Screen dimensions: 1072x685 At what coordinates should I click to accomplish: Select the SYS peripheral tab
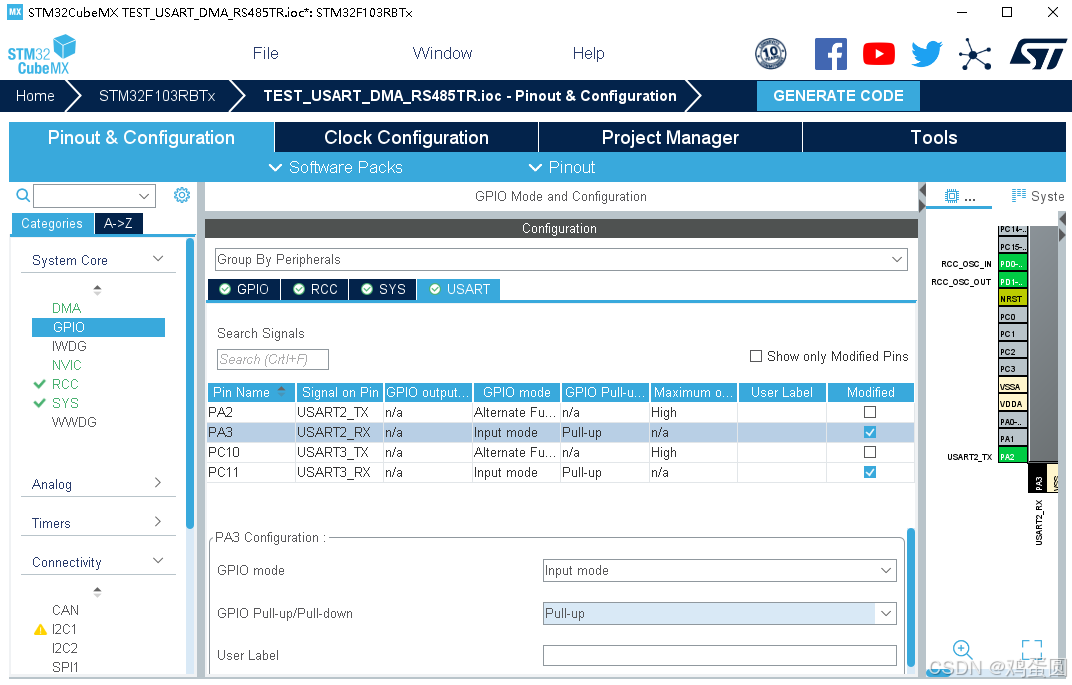coord(383,289)
